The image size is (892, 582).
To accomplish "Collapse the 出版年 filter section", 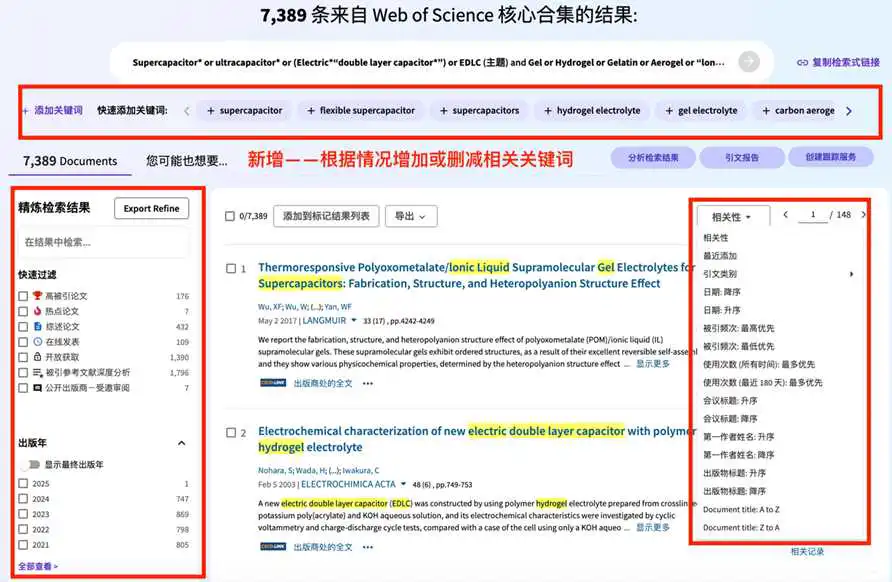I will [x=181, y=443].
